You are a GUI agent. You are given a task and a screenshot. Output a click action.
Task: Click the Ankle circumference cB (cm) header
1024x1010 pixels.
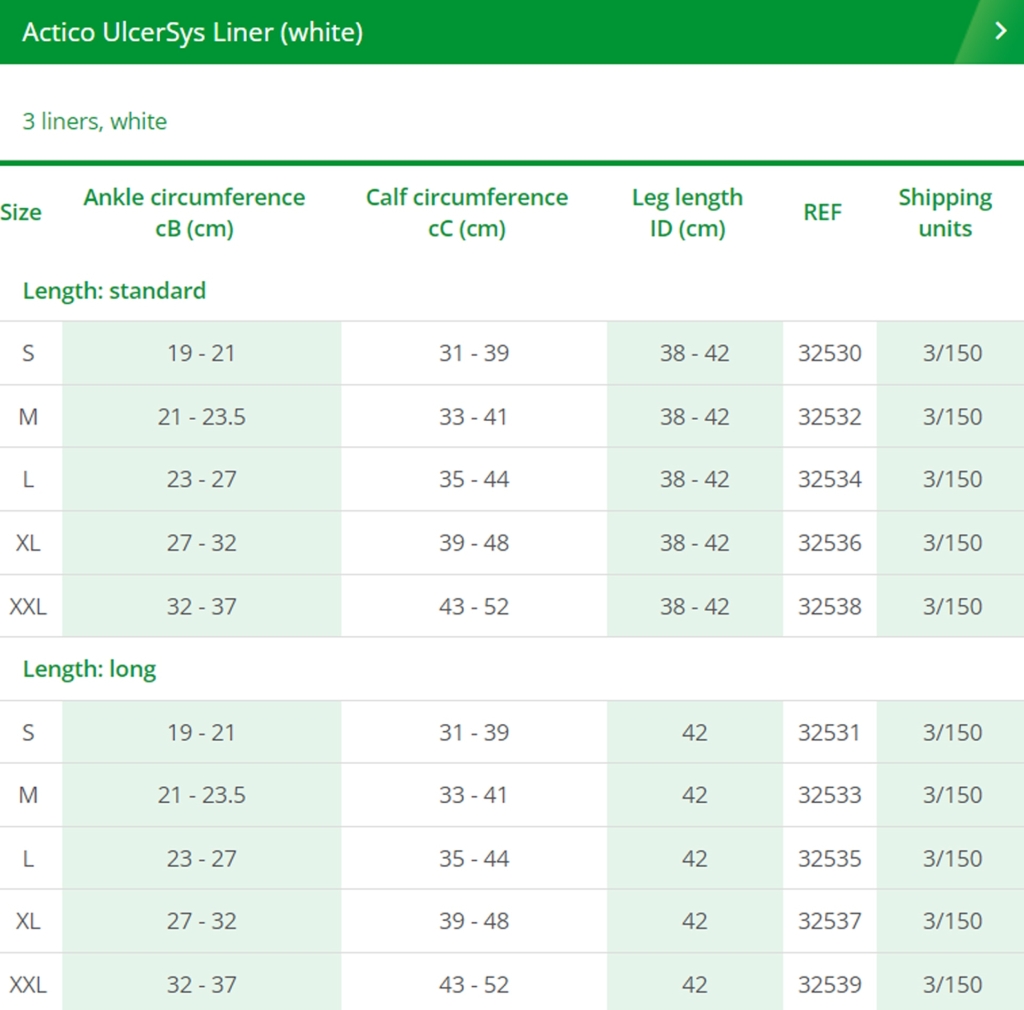click(x=194, y=212)
